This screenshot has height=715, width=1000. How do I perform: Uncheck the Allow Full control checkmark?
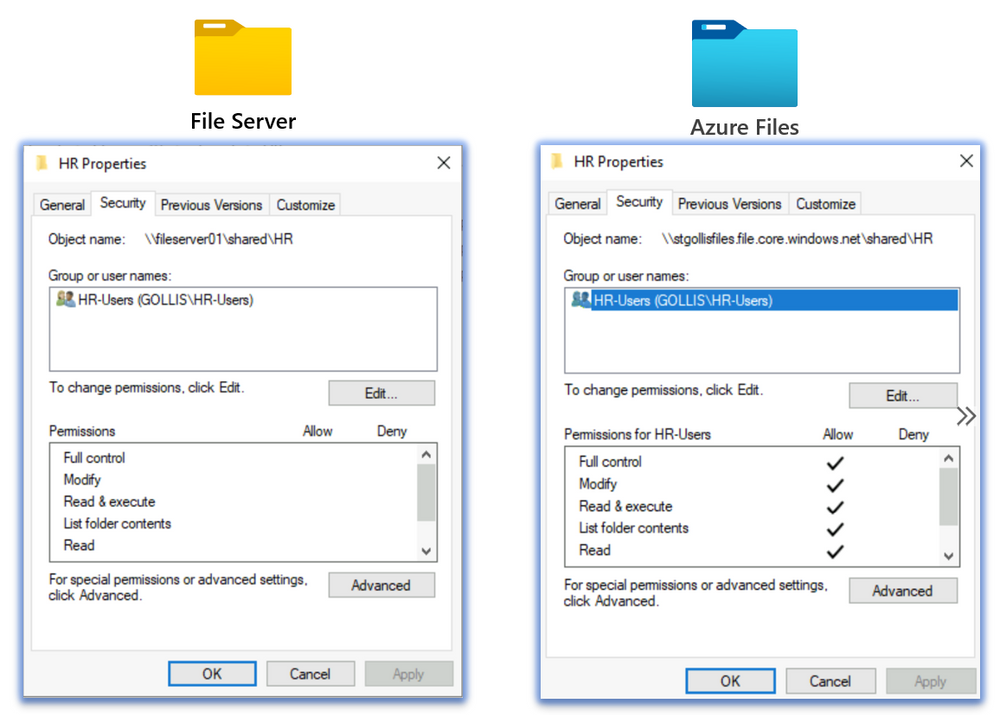(836, 461)
